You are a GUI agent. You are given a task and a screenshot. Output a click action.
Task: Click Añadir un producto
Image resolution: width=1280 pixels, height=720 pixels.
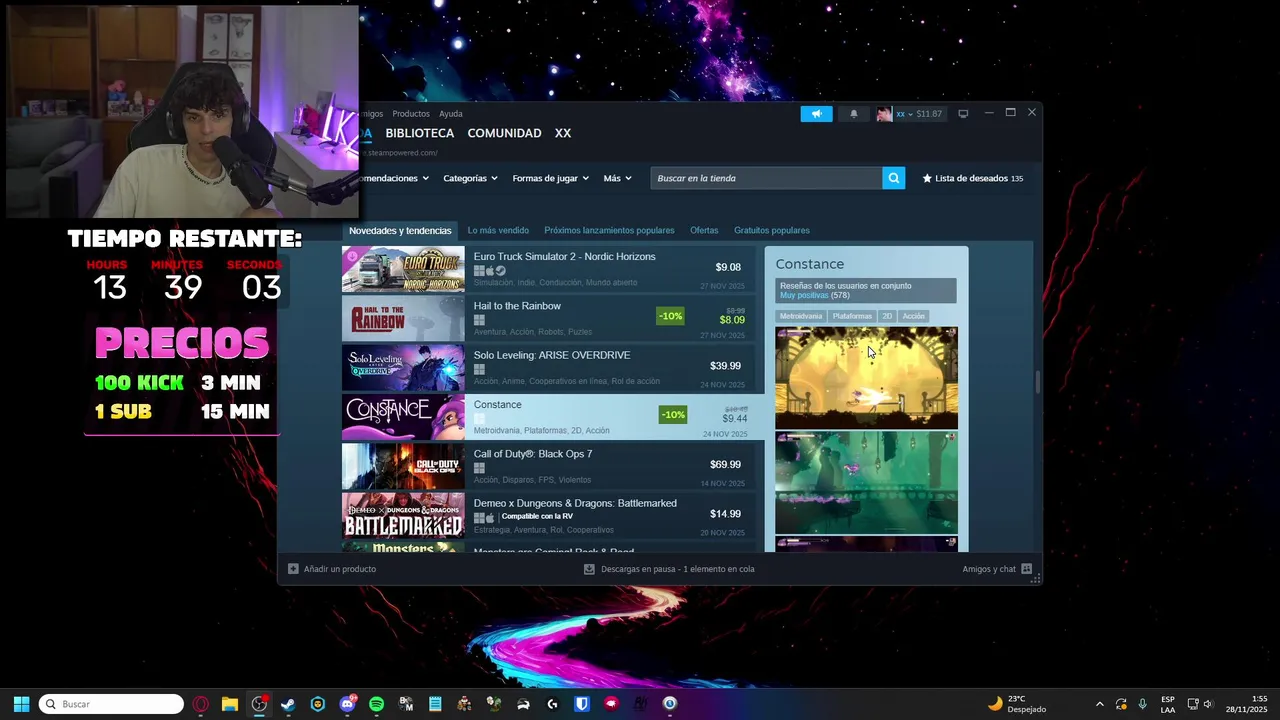coord(332,569)
